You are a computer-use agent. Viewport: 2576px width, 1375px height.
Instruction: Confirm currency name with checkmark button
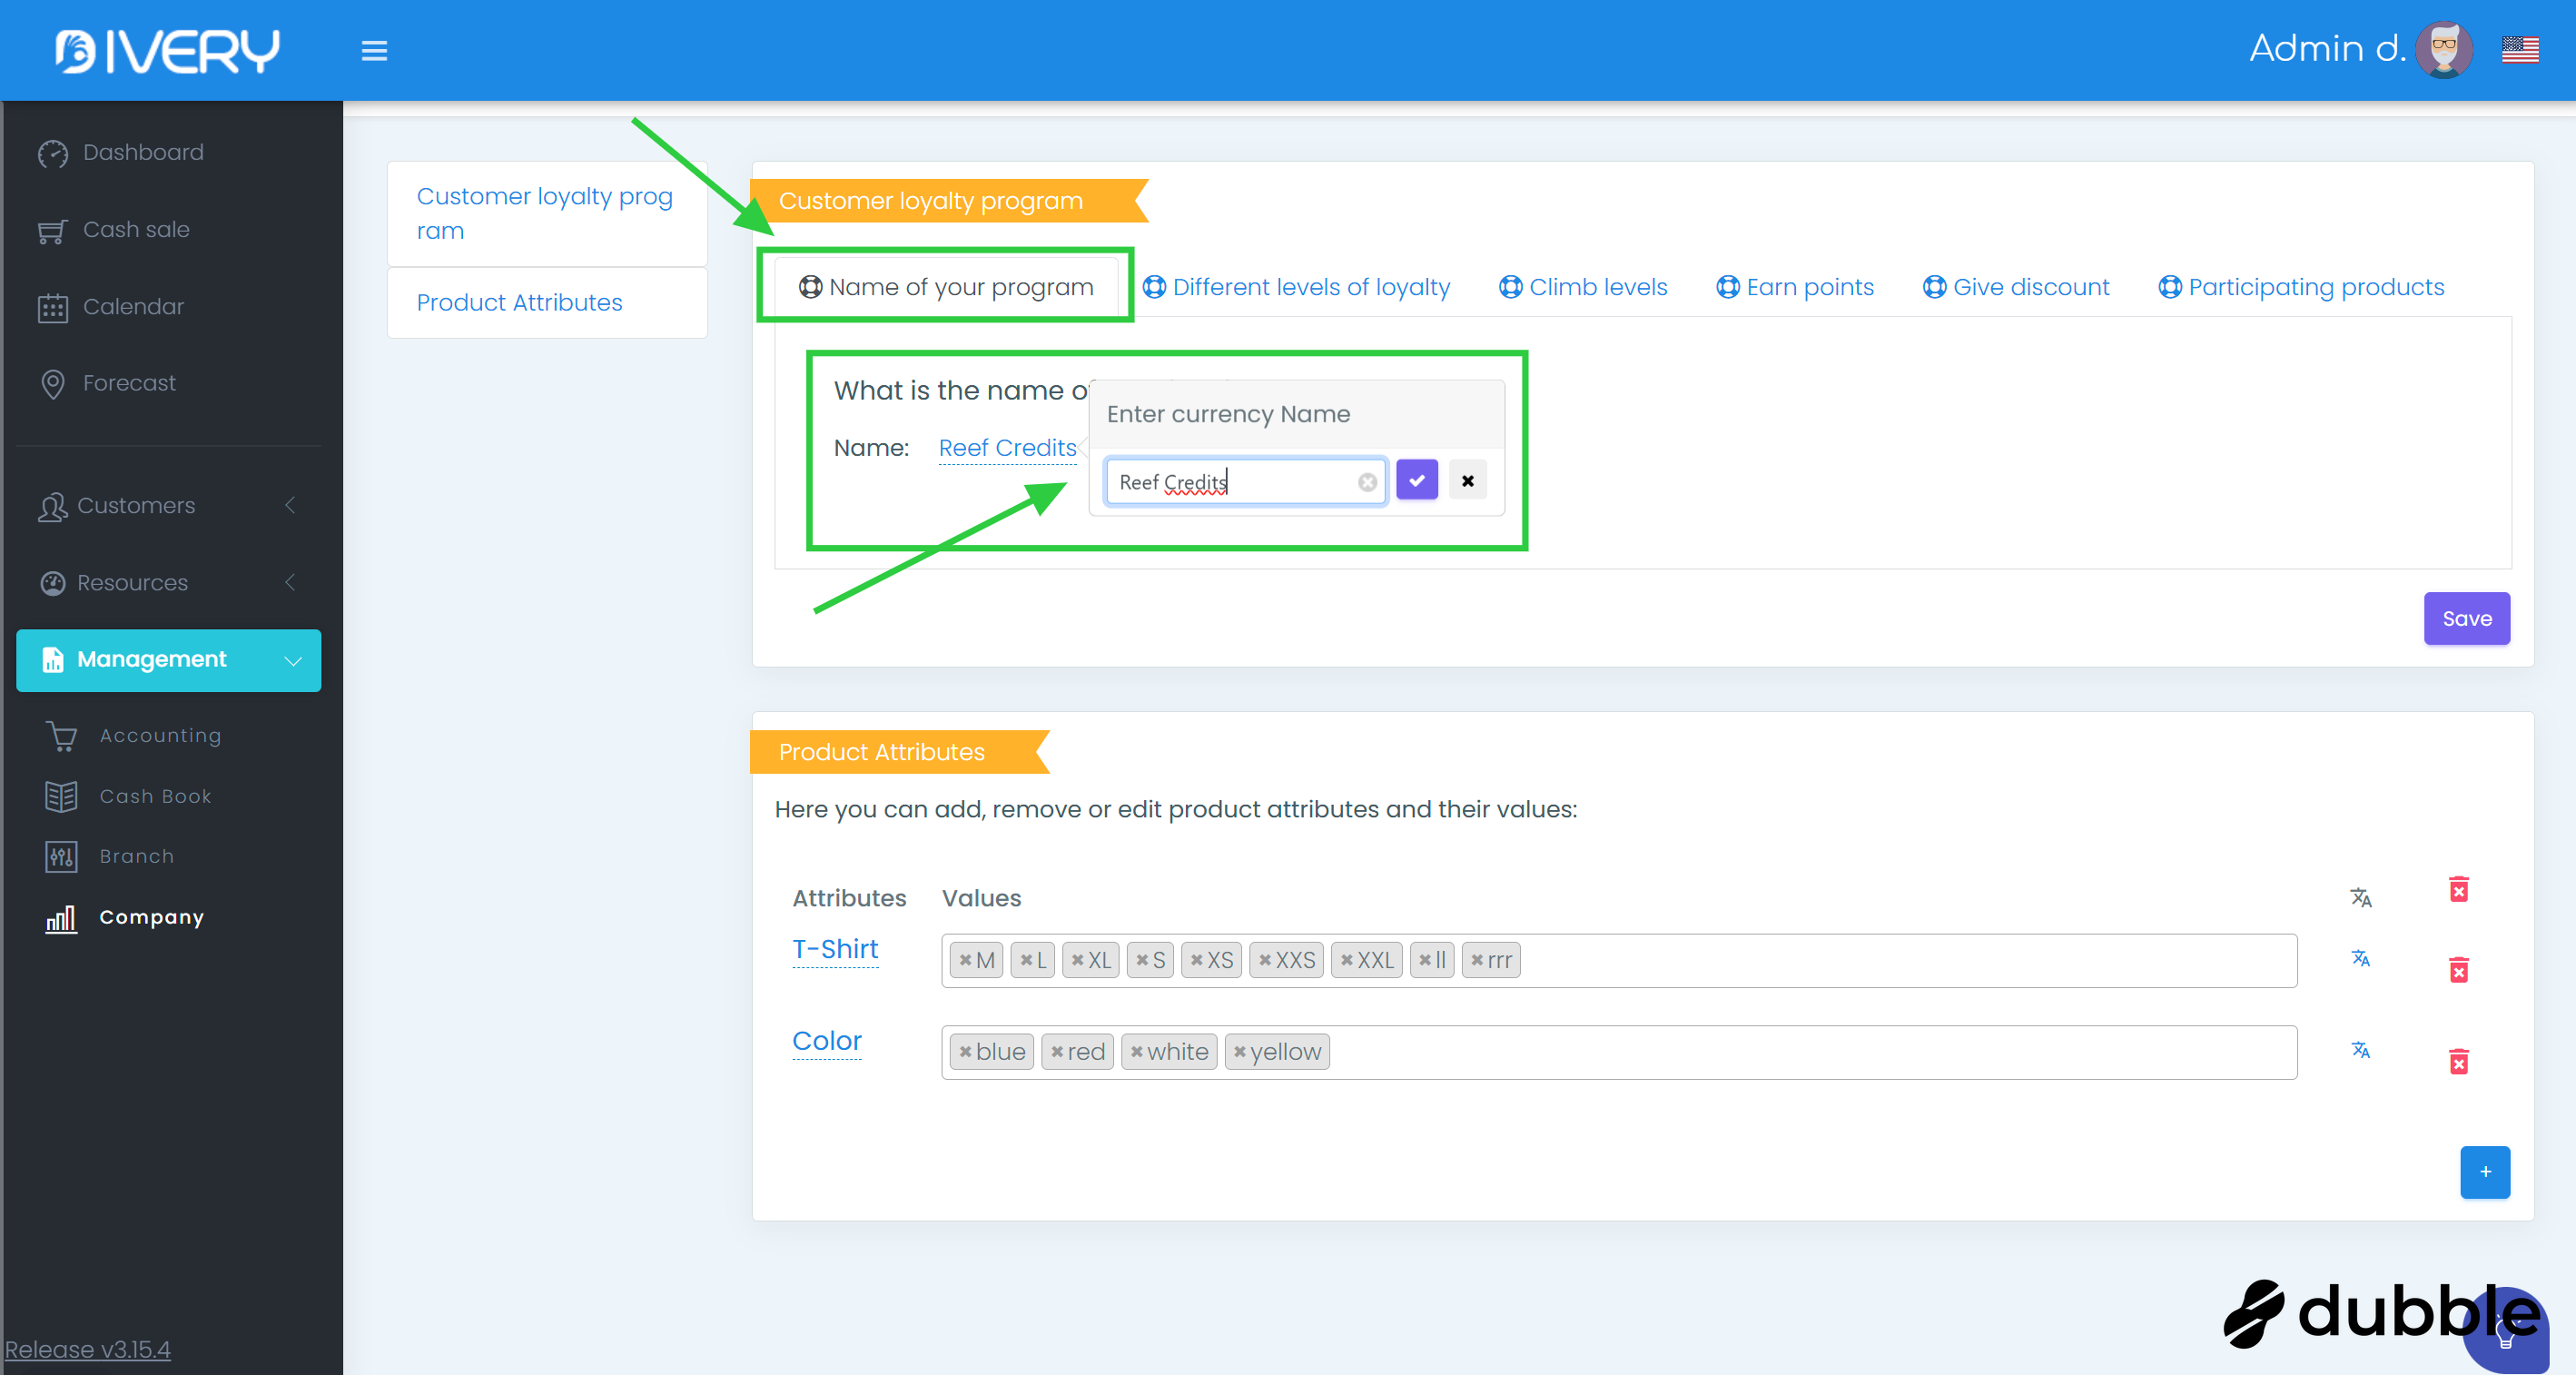[1416, 481]
